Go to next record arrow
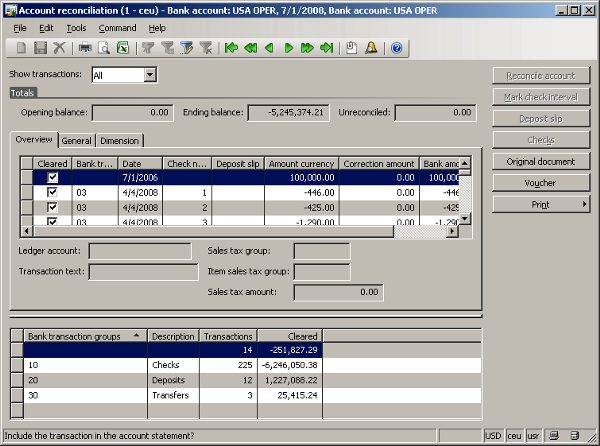 tap(289, 48)
